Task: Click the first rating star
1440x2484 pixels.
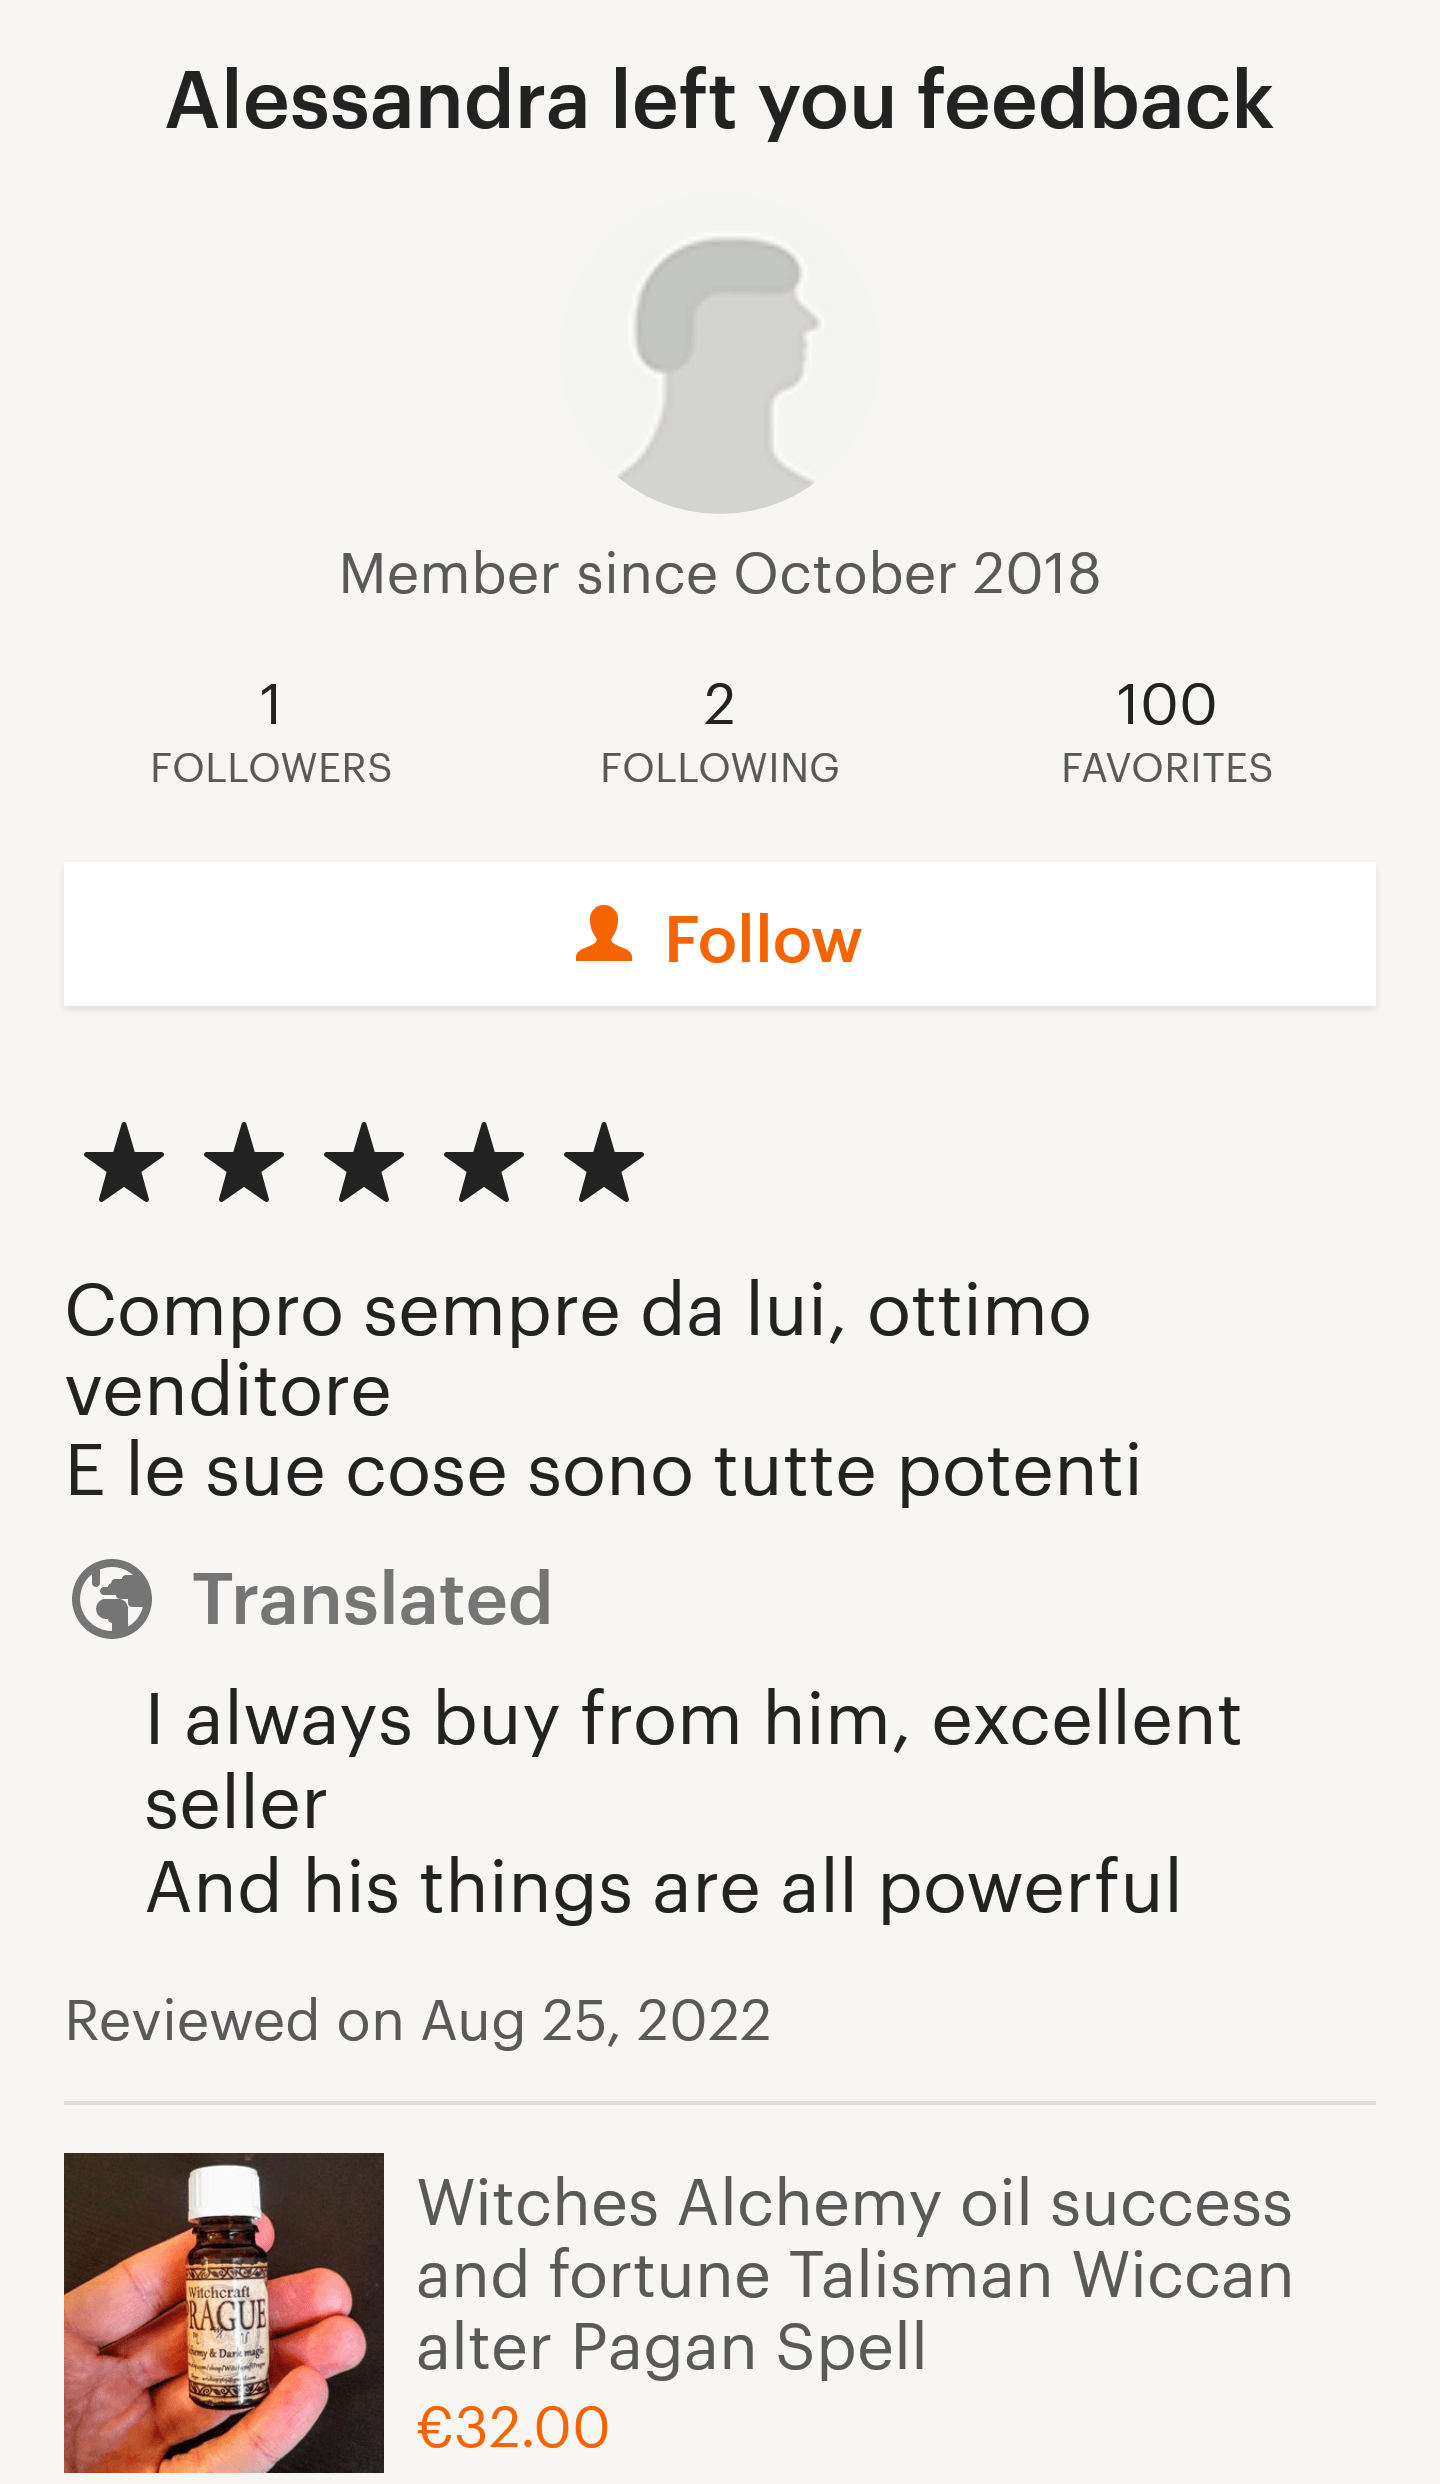Action: [124, 1162]
